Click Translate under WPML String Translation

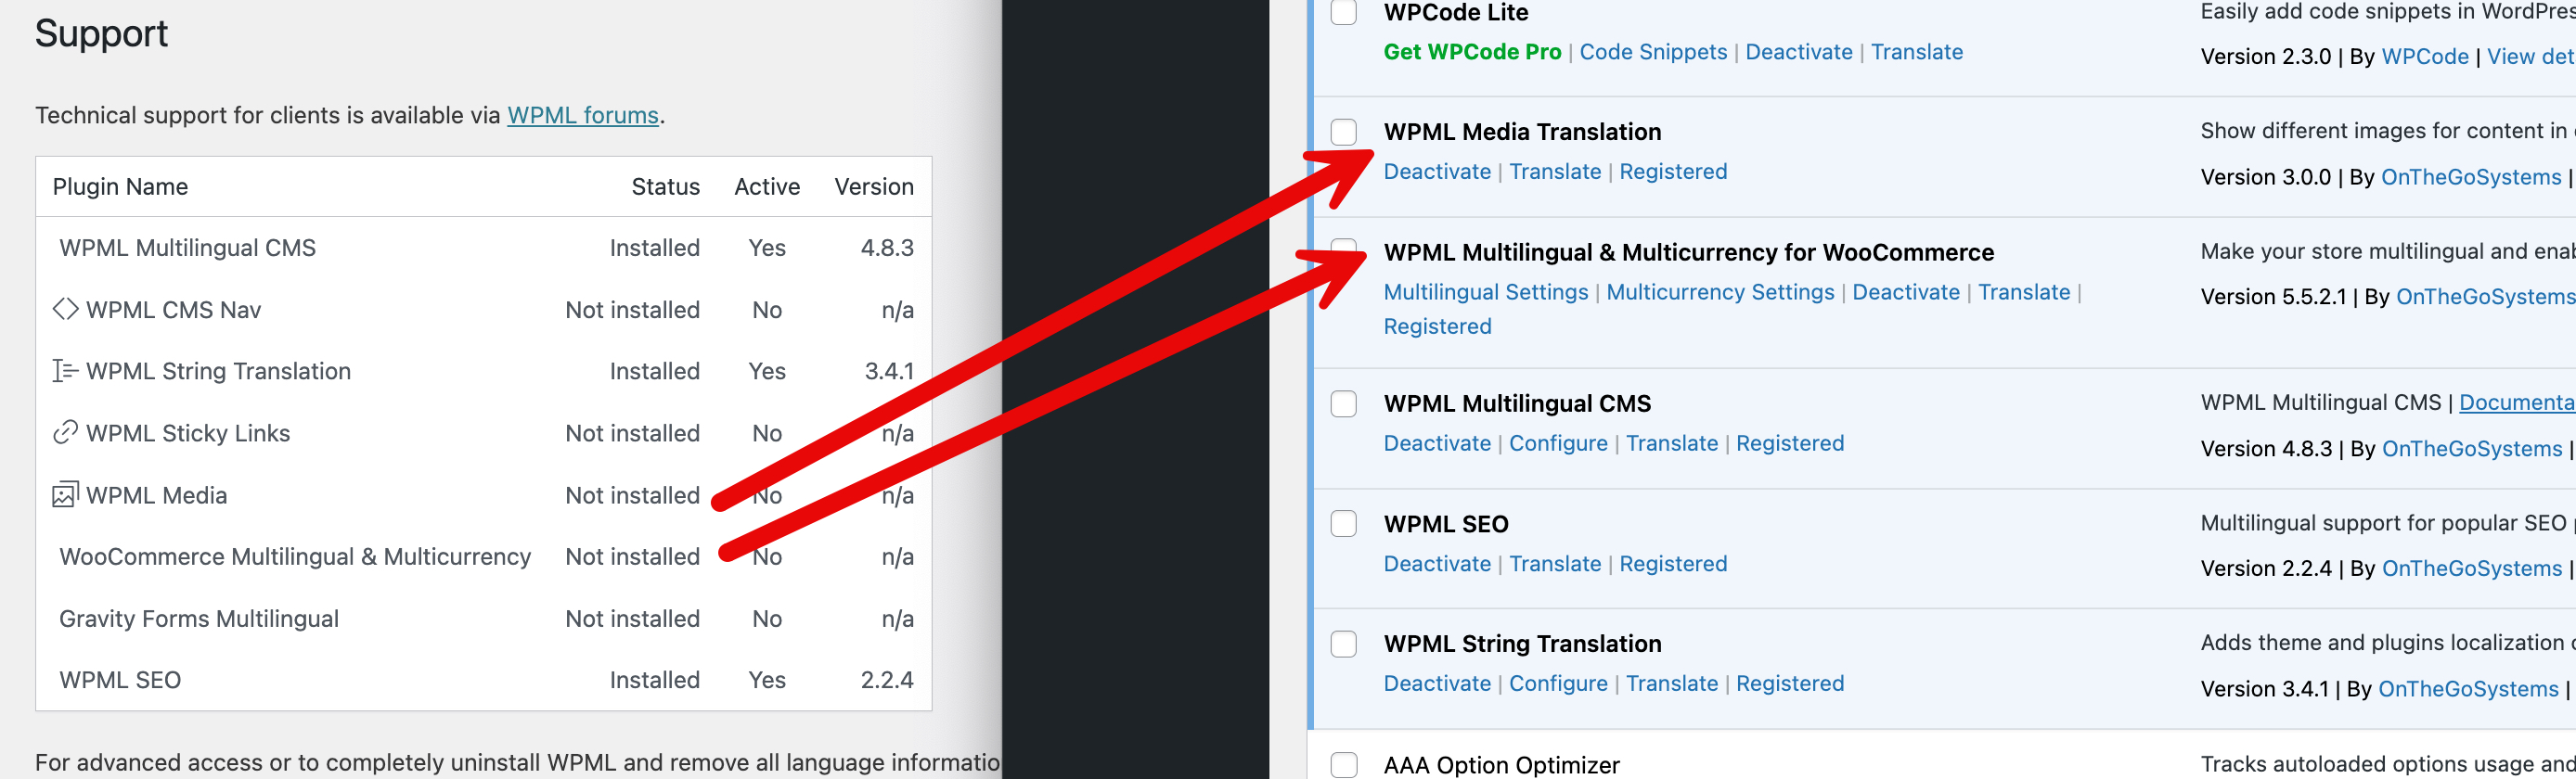click(1672, 684)
